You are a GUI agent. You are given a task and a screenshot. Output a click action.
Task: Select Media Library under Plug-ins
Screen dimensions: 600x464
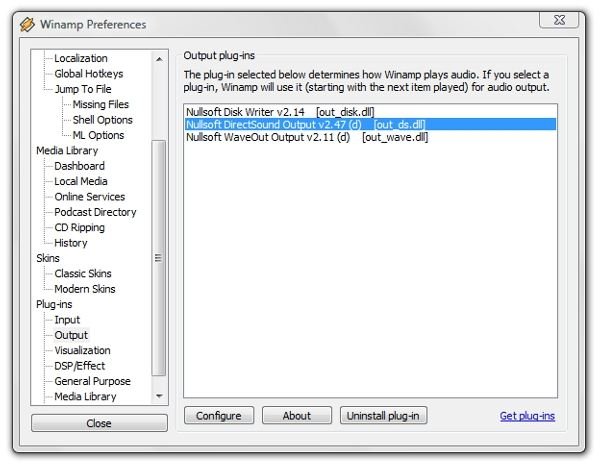click(x=85, y=396)
